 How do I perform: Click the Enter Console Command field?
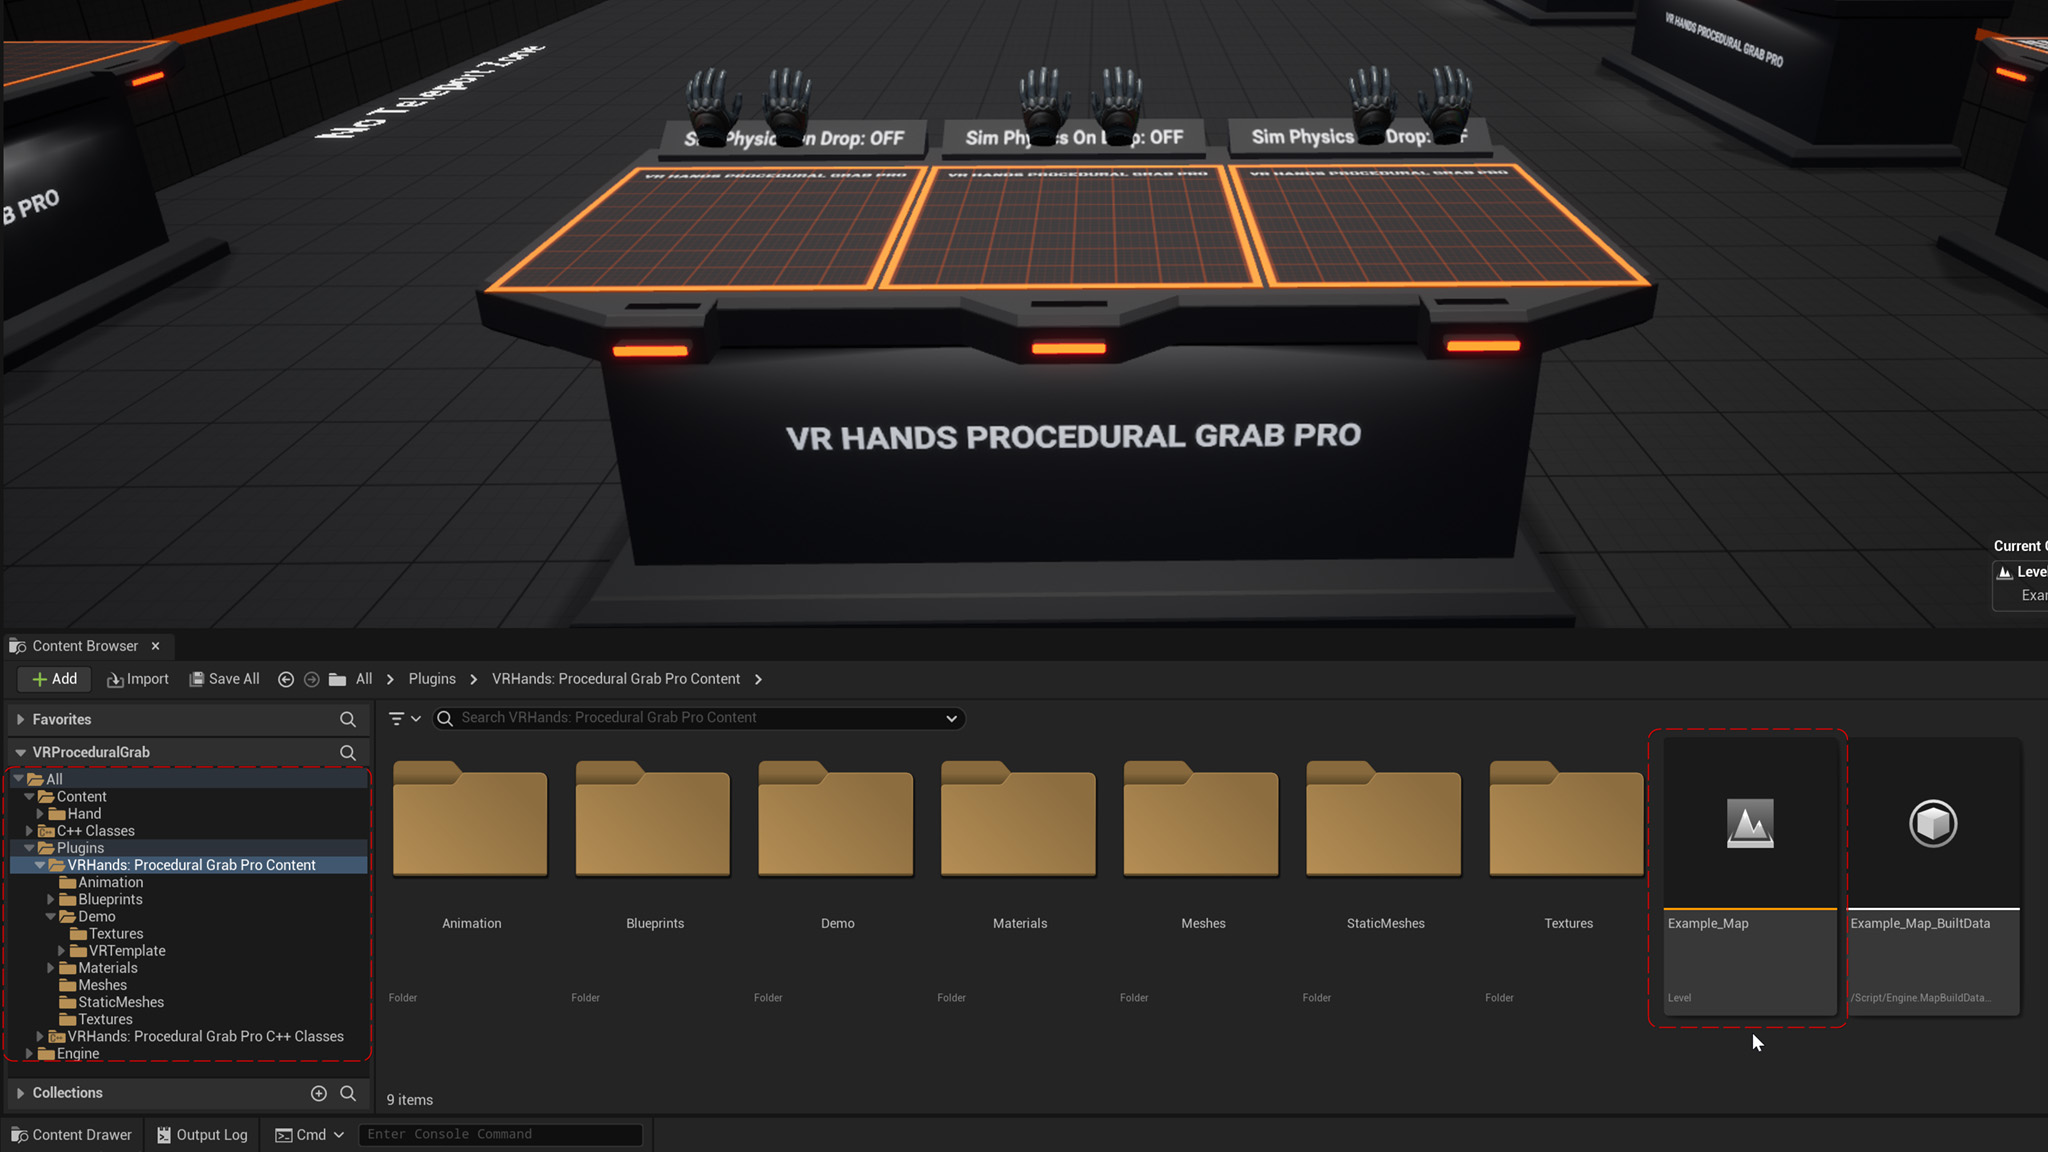pos(500,1134)
